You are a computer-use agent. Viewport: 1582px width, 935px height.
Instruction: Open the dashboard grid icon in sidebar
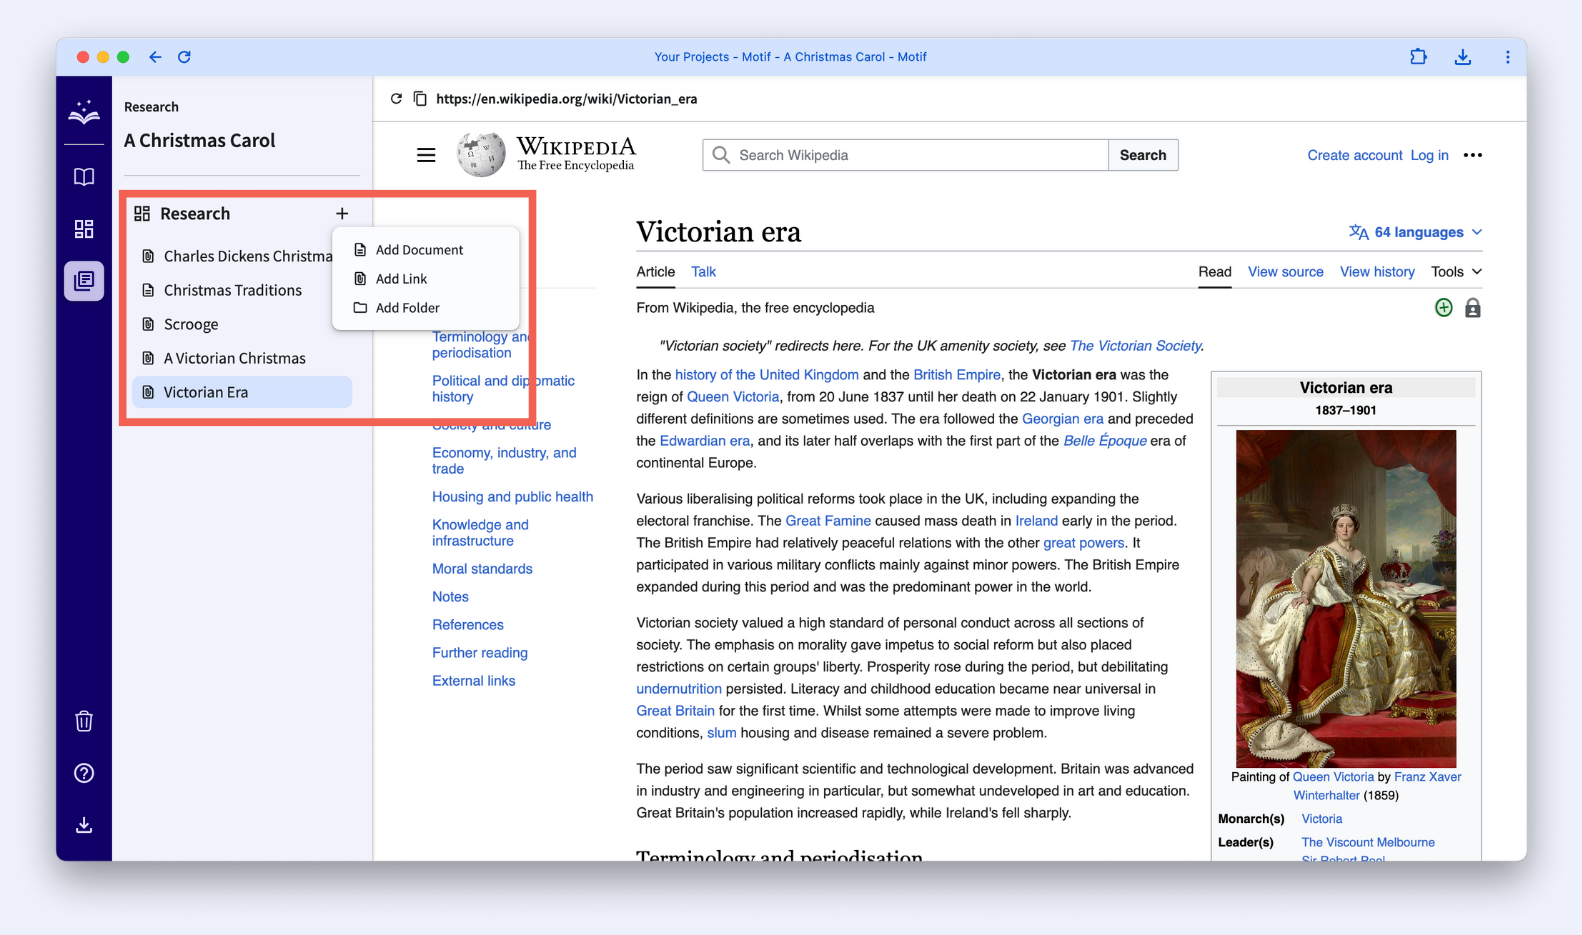[84, 229]
